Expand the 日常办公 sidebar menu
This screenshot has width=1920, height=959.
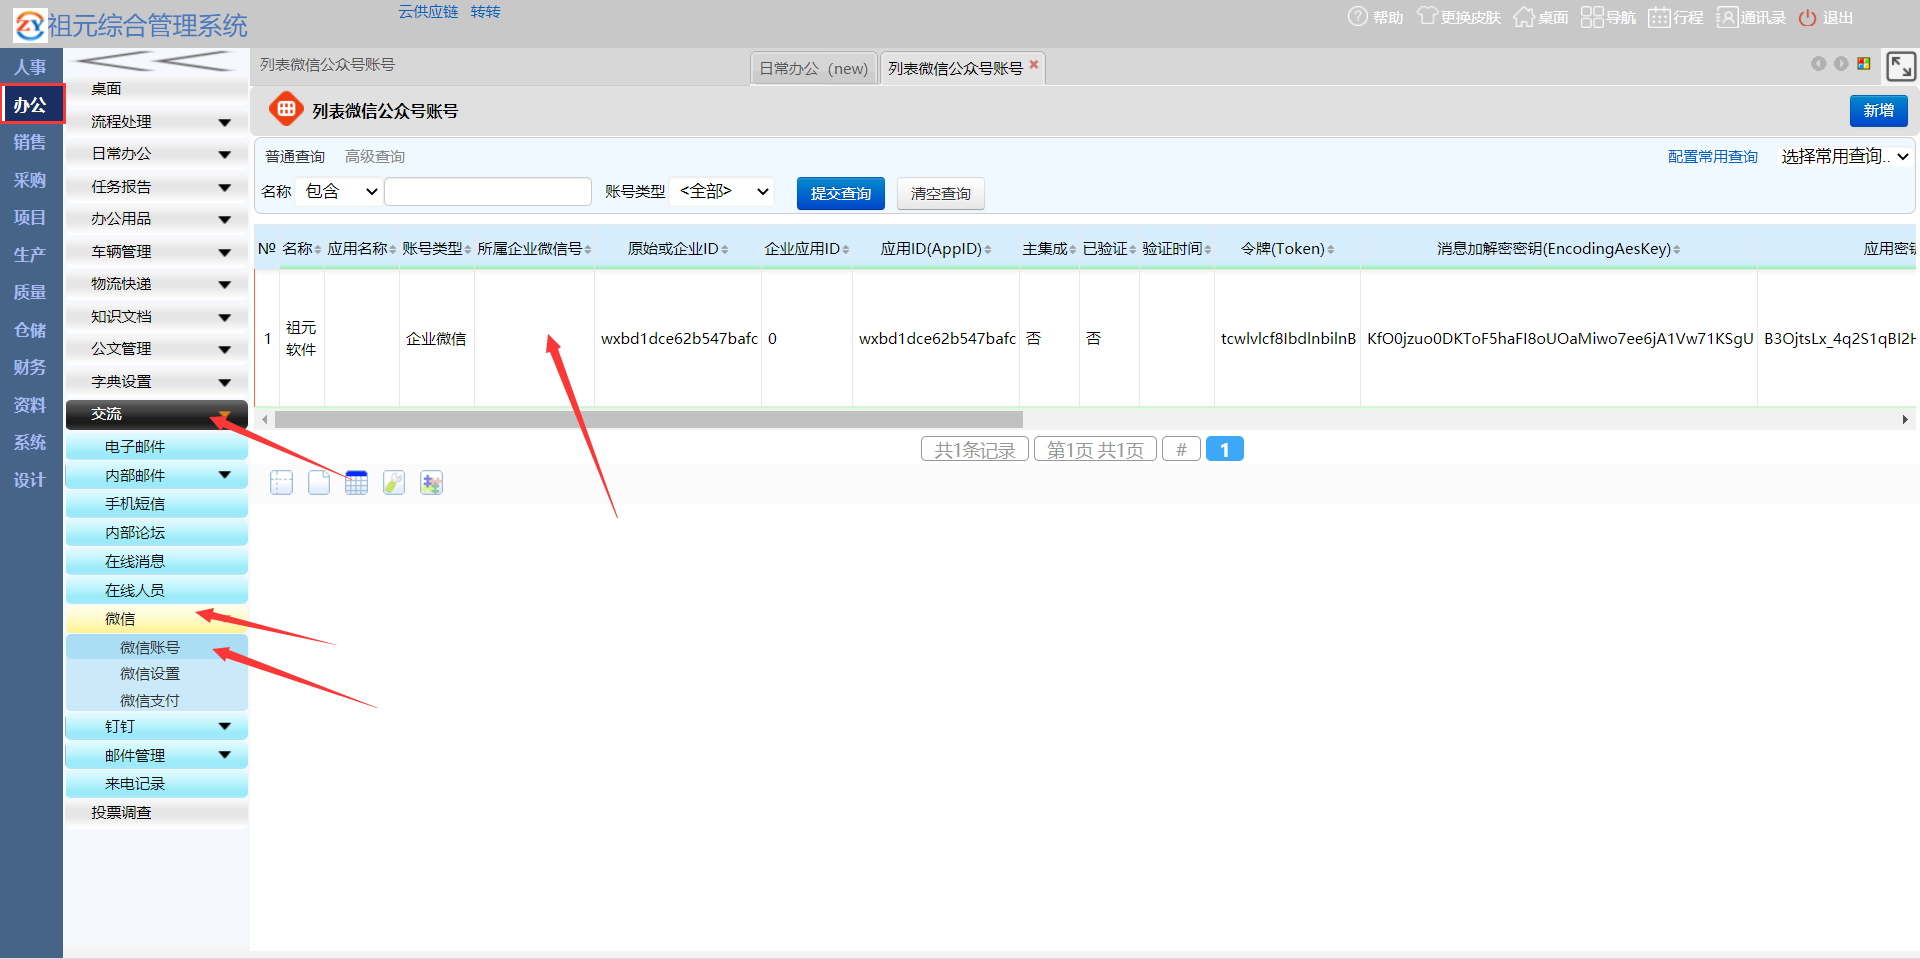tap(157, 154)
